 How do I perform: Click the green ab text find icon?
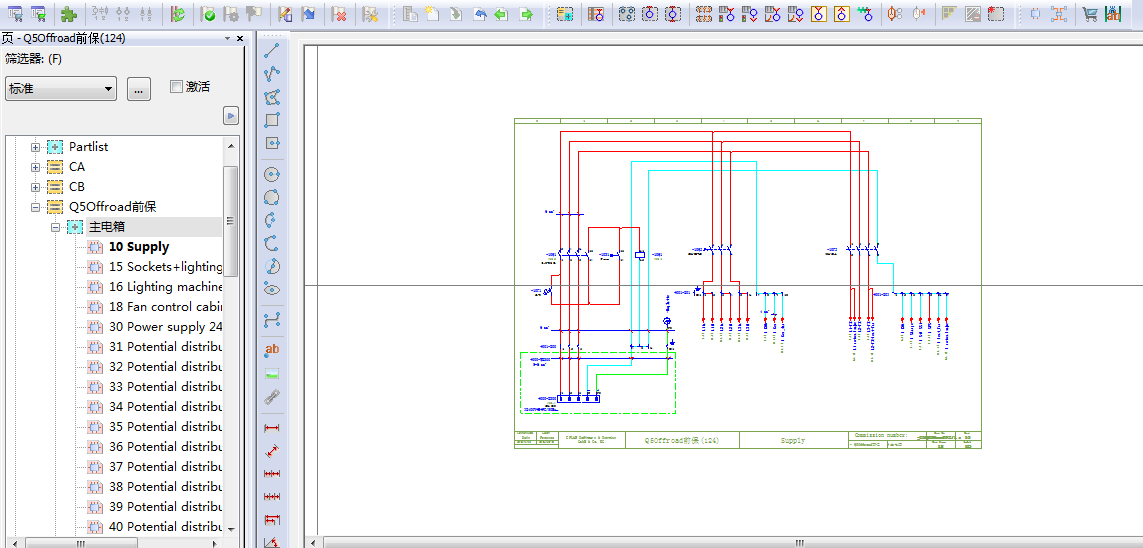(1113, 13)
